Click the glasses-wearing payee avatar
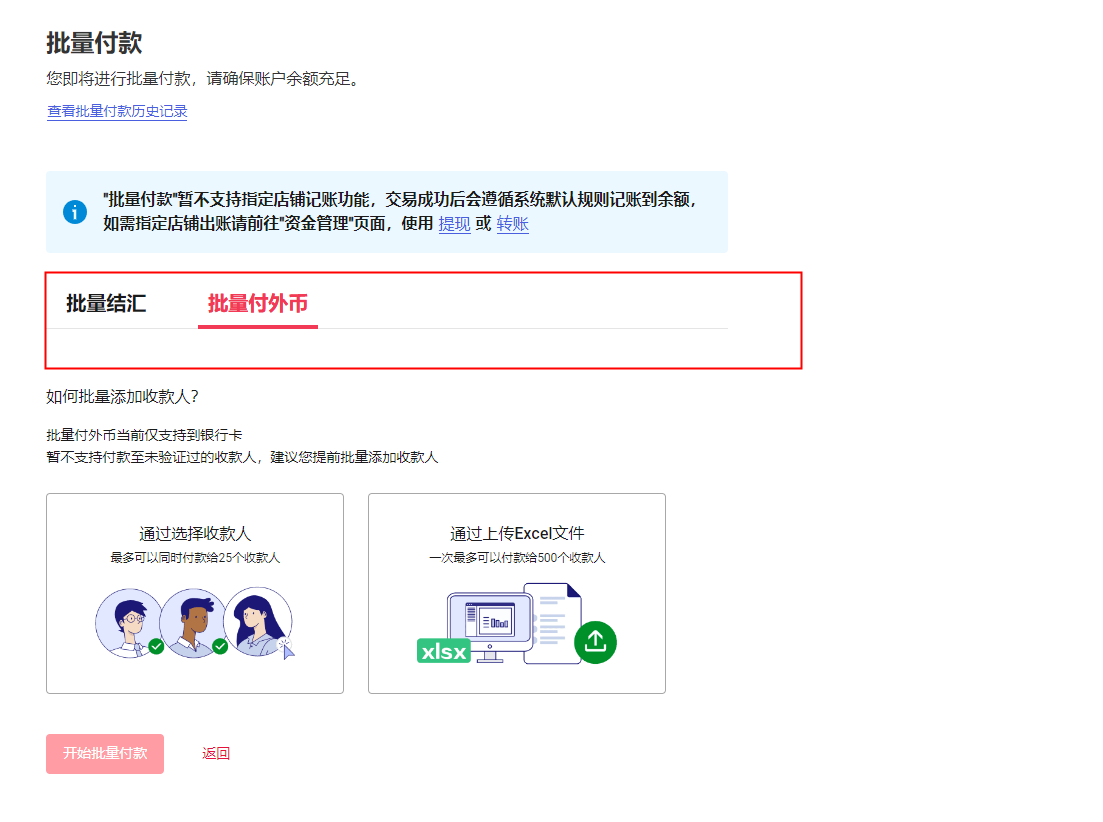 pos(129,623)
